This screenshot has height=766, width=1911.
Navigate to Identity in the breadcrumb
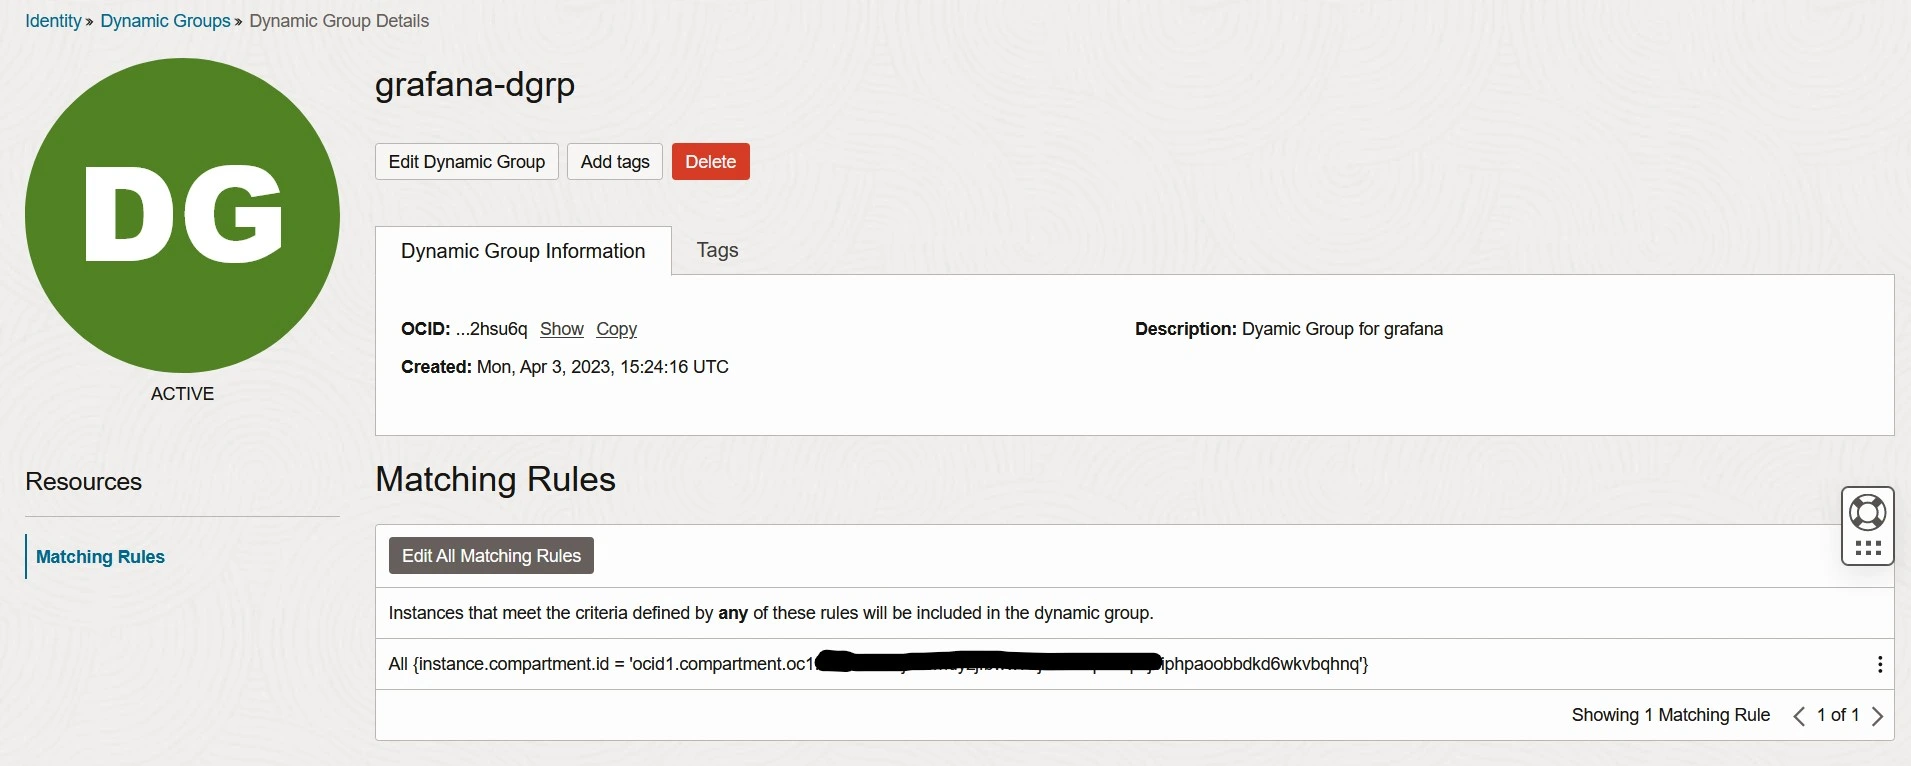pyautogui.click(x=53, y=21)
